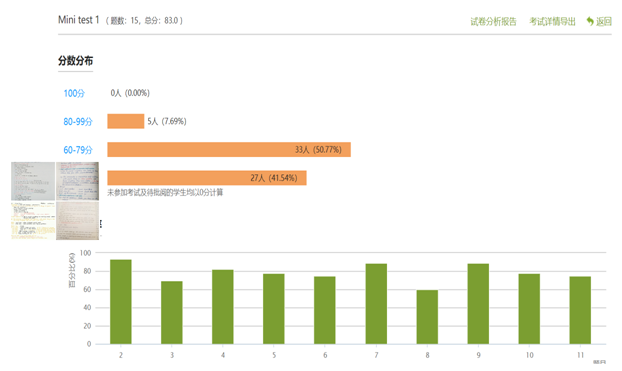Open the bottom-right paper photo thumbnail
The image size is (622, 371).
77,221
